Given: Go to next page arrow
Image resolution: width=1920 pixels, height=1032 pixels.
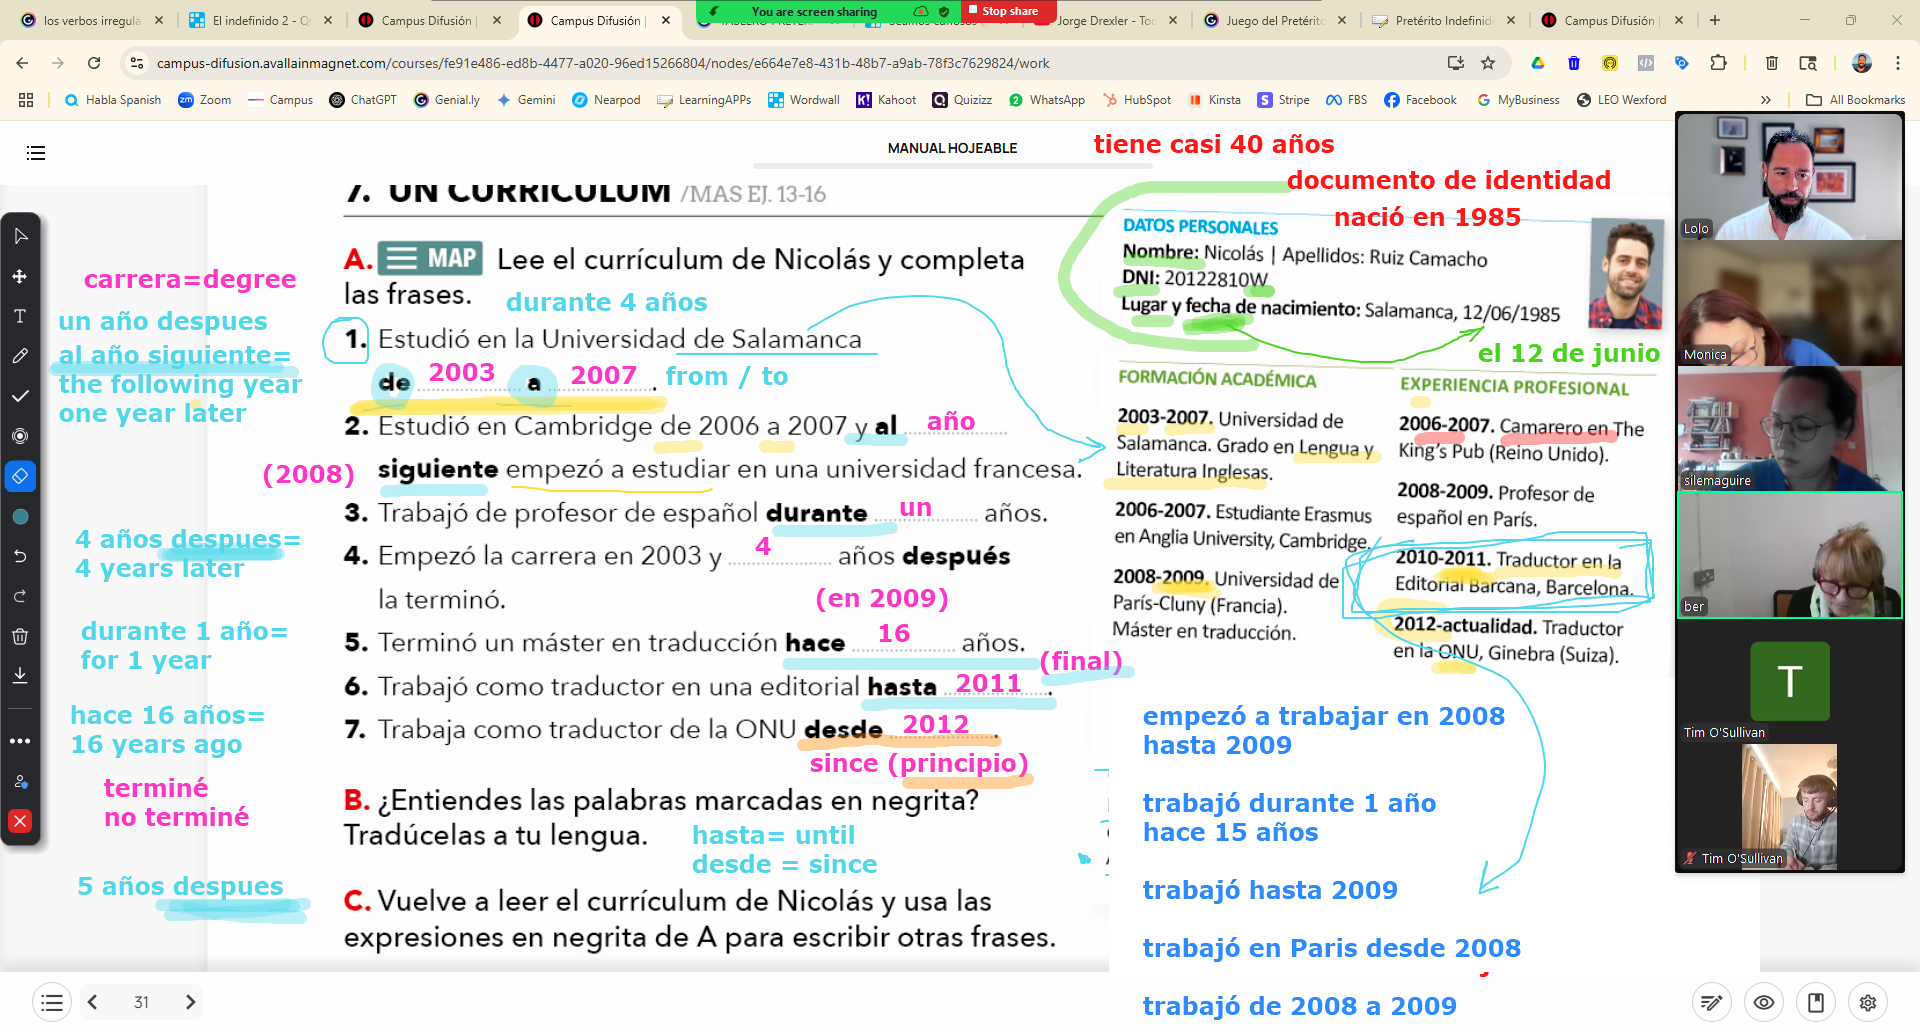Looking at the screenshot, I should pyautogui.click(x=190, y=1002).
